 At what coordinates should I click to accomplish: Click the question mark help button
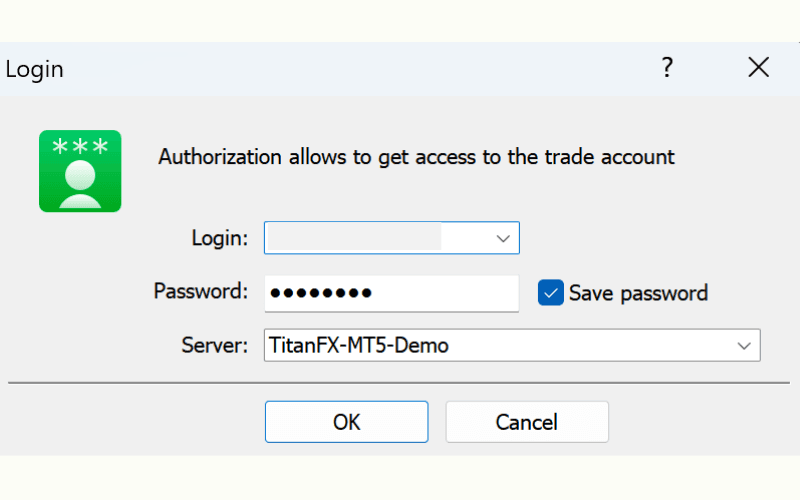(667, 68)
